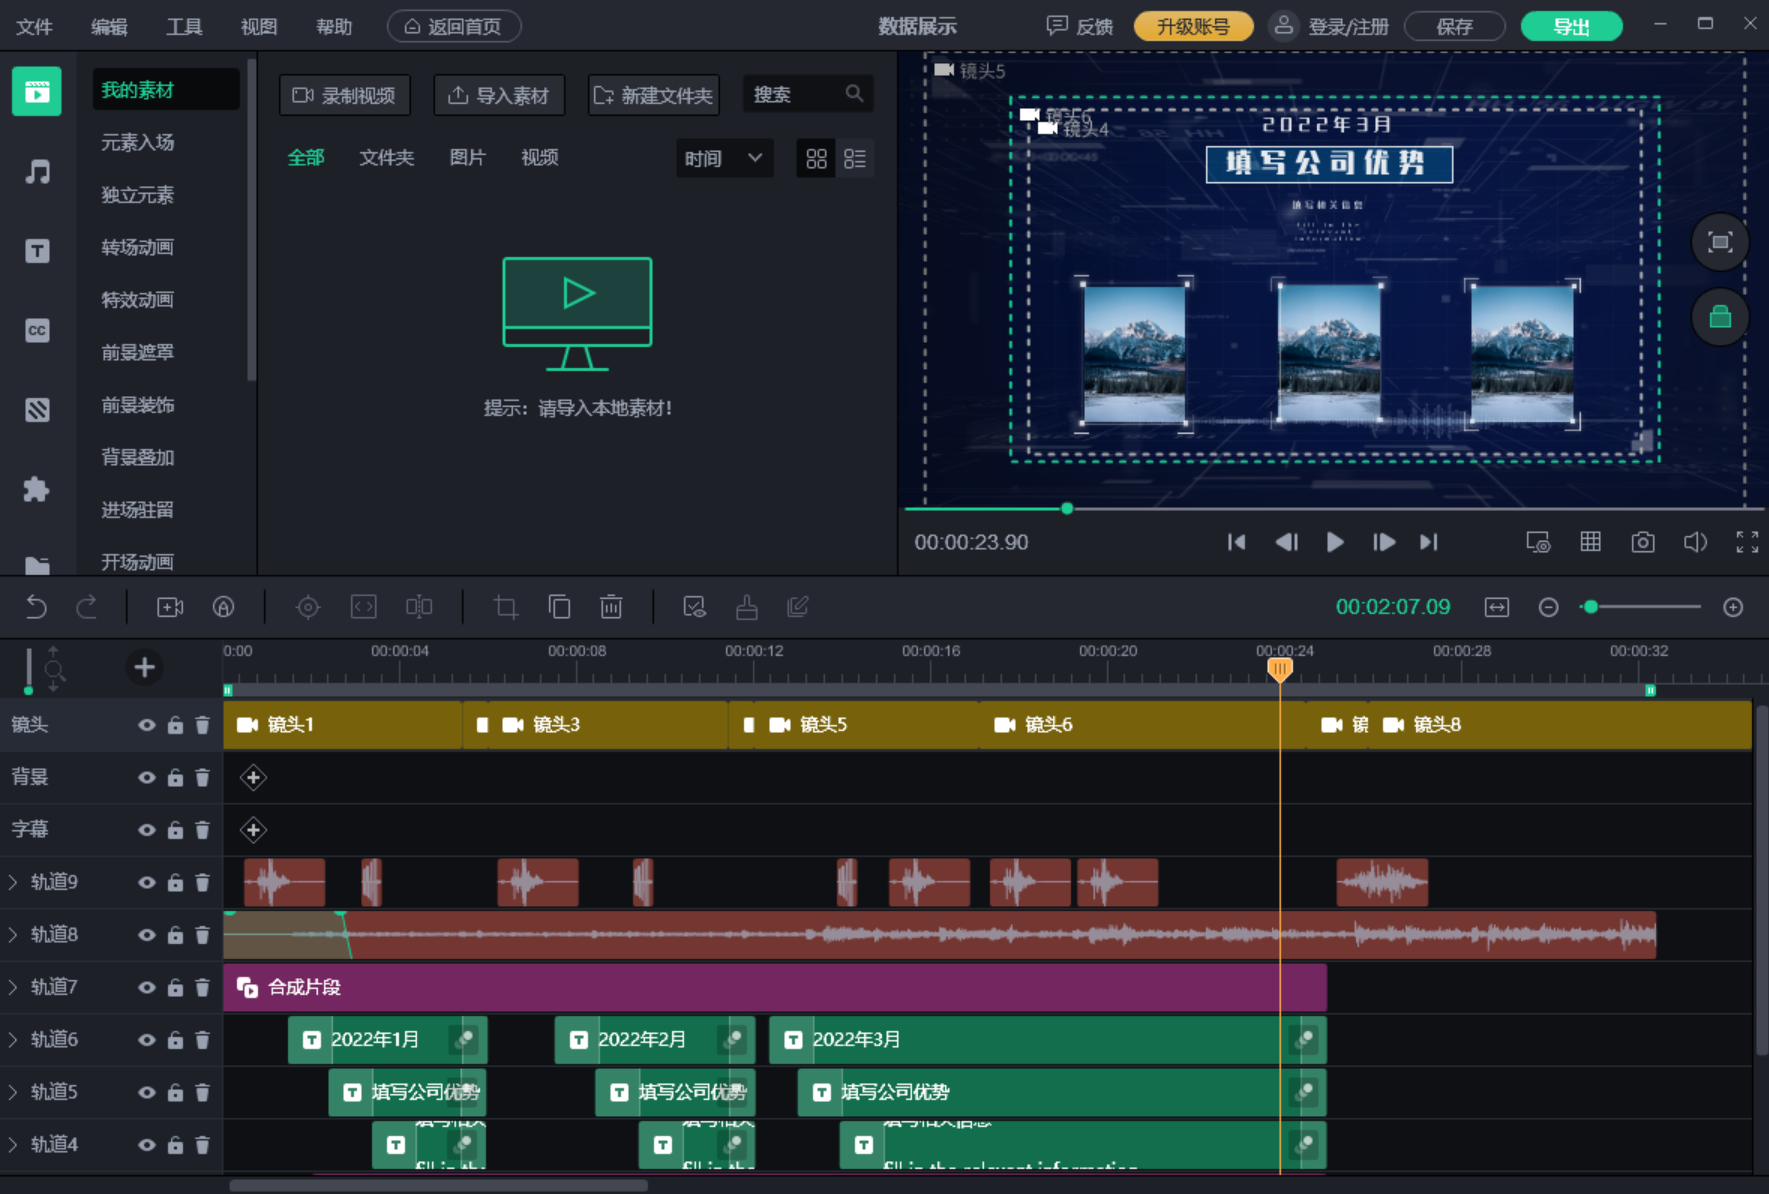Hide 轨道7 with its eye icon
The height and width of the screenshot is (1194, 1769).
pyautogui.click(x=146, y=987)
